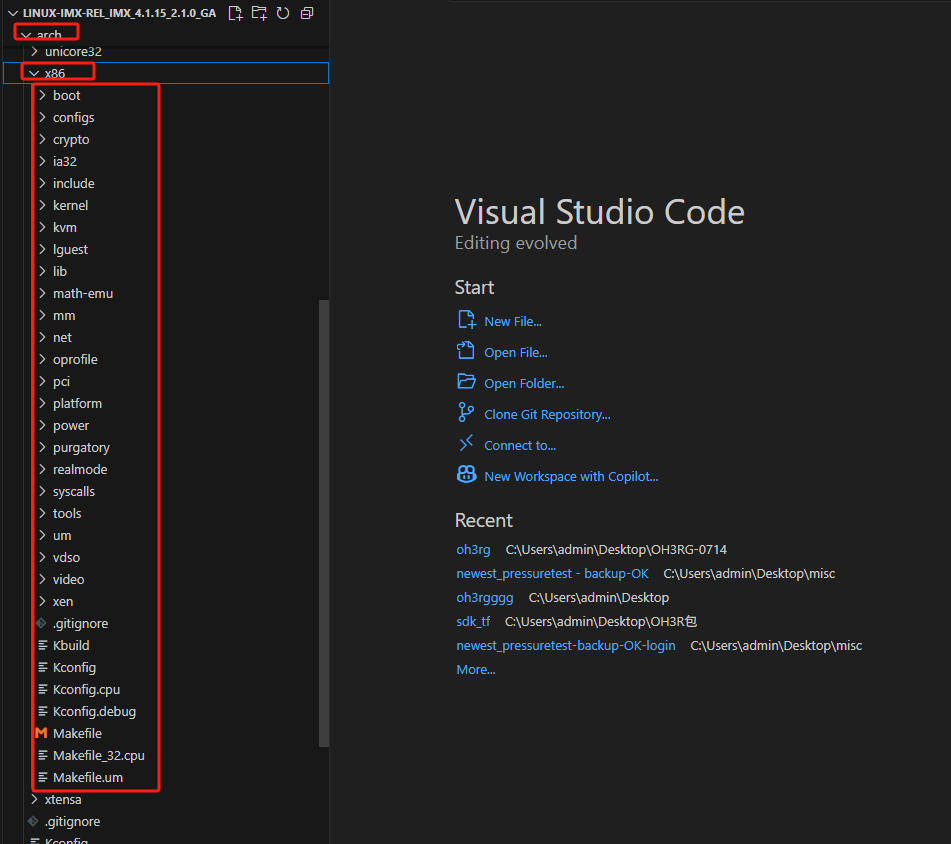
Task: Open recent newest_pressuretest - backup-OK
Action: 552,573
